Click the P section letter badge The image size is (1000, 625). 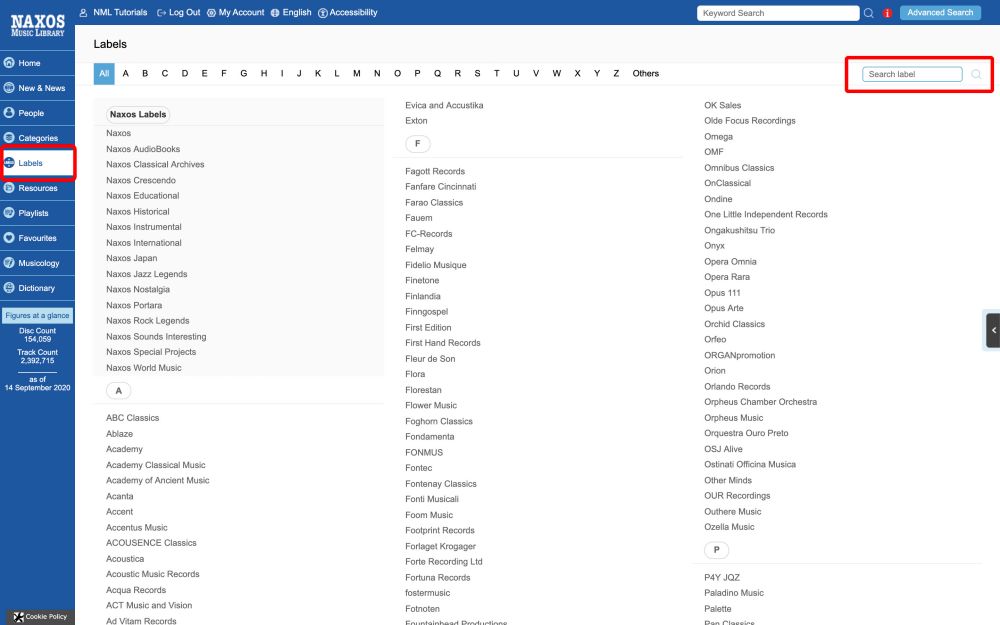716,550
